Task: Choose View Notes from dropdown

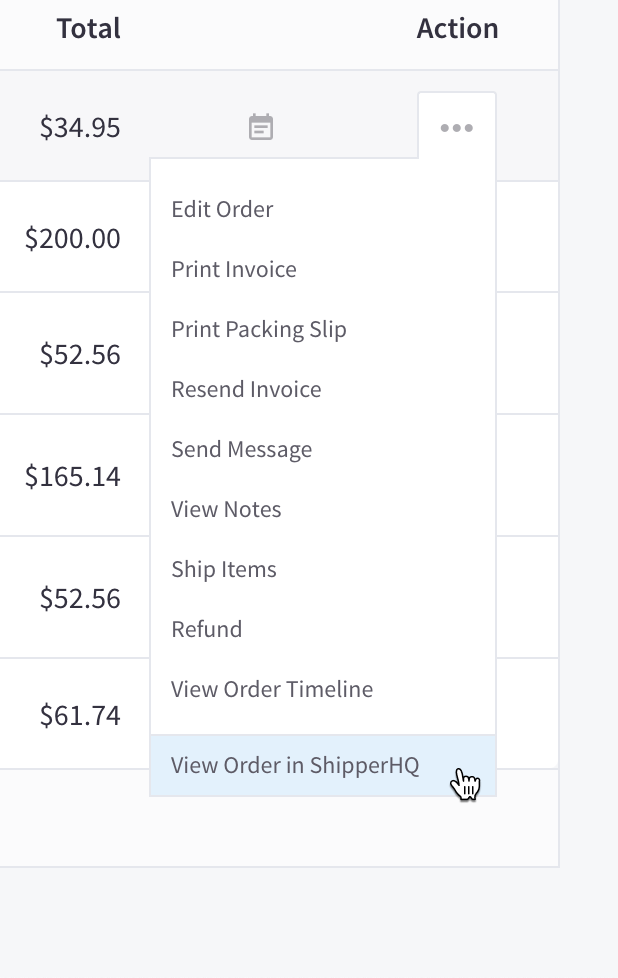Action: (x=226, y=509)
